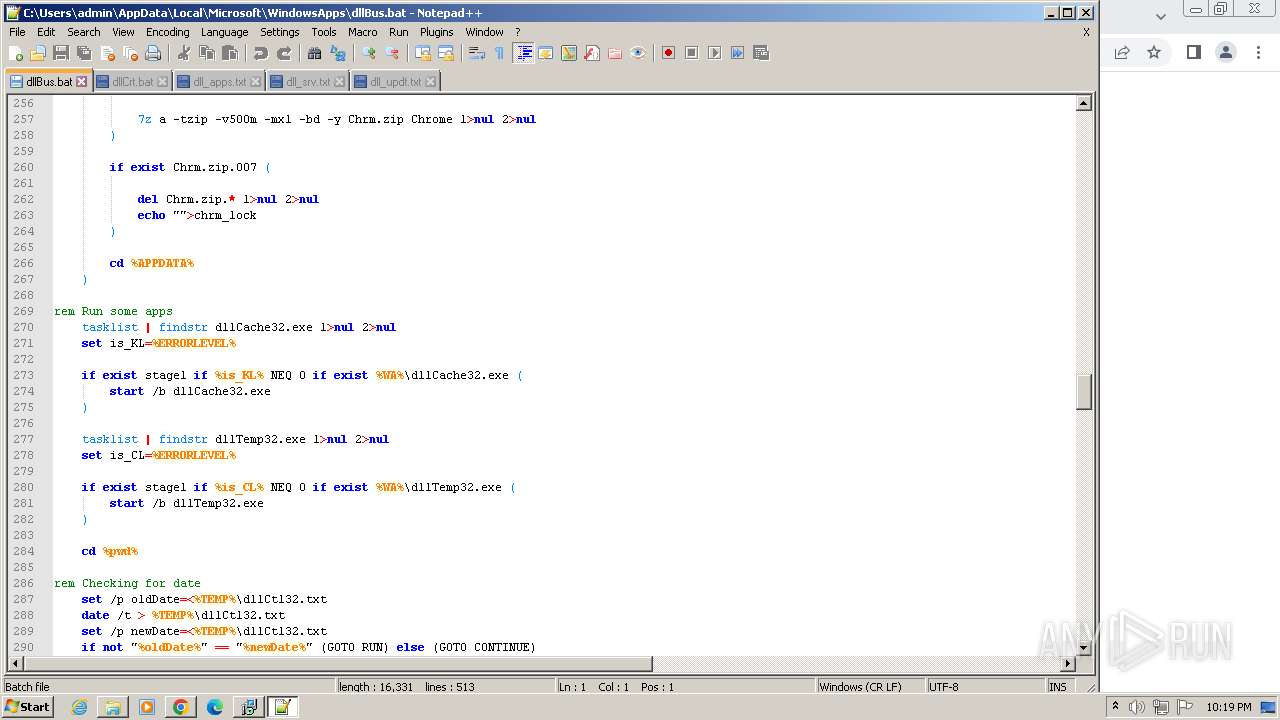Print the document with the Print icon
1280x720 pixels.
pyautogui.click(x=153, y=53)
